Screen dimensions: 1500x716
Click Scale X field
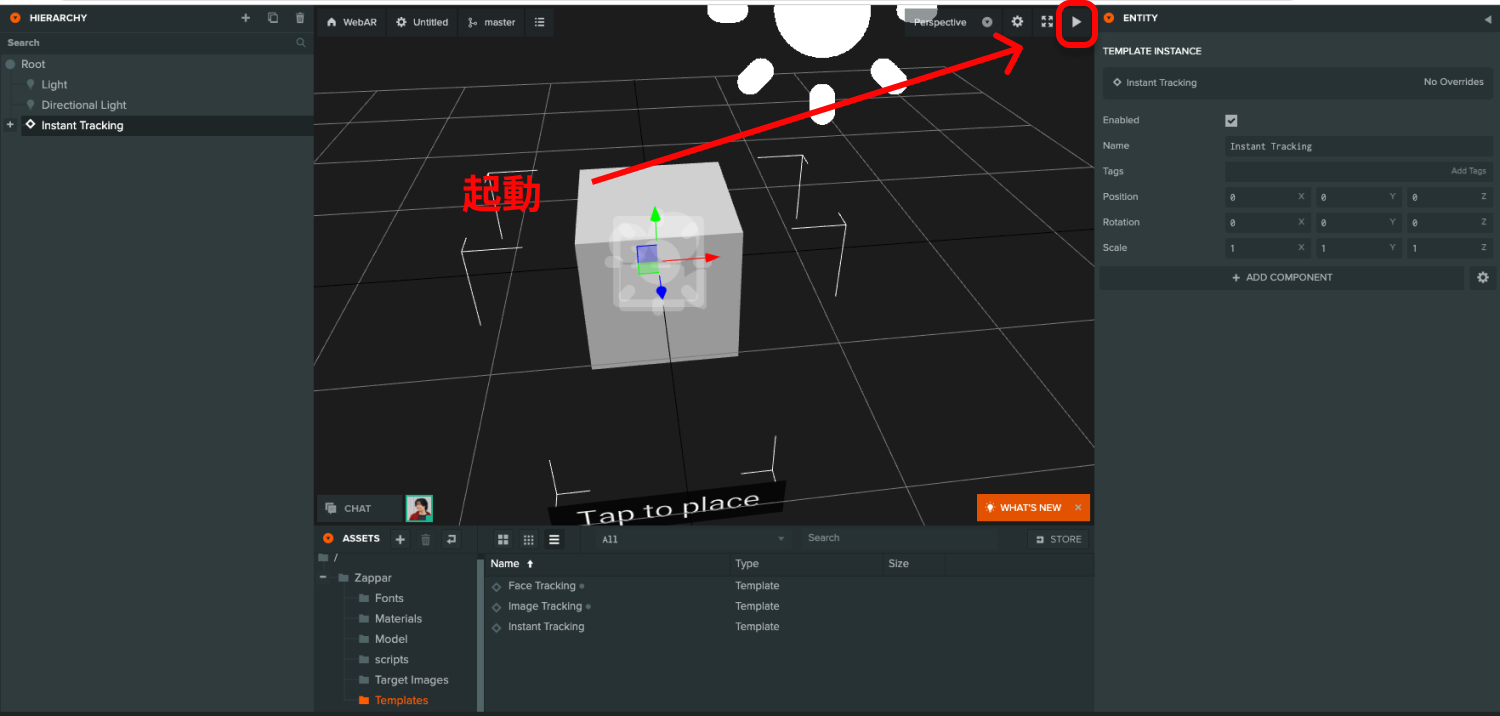[1267, 248]
